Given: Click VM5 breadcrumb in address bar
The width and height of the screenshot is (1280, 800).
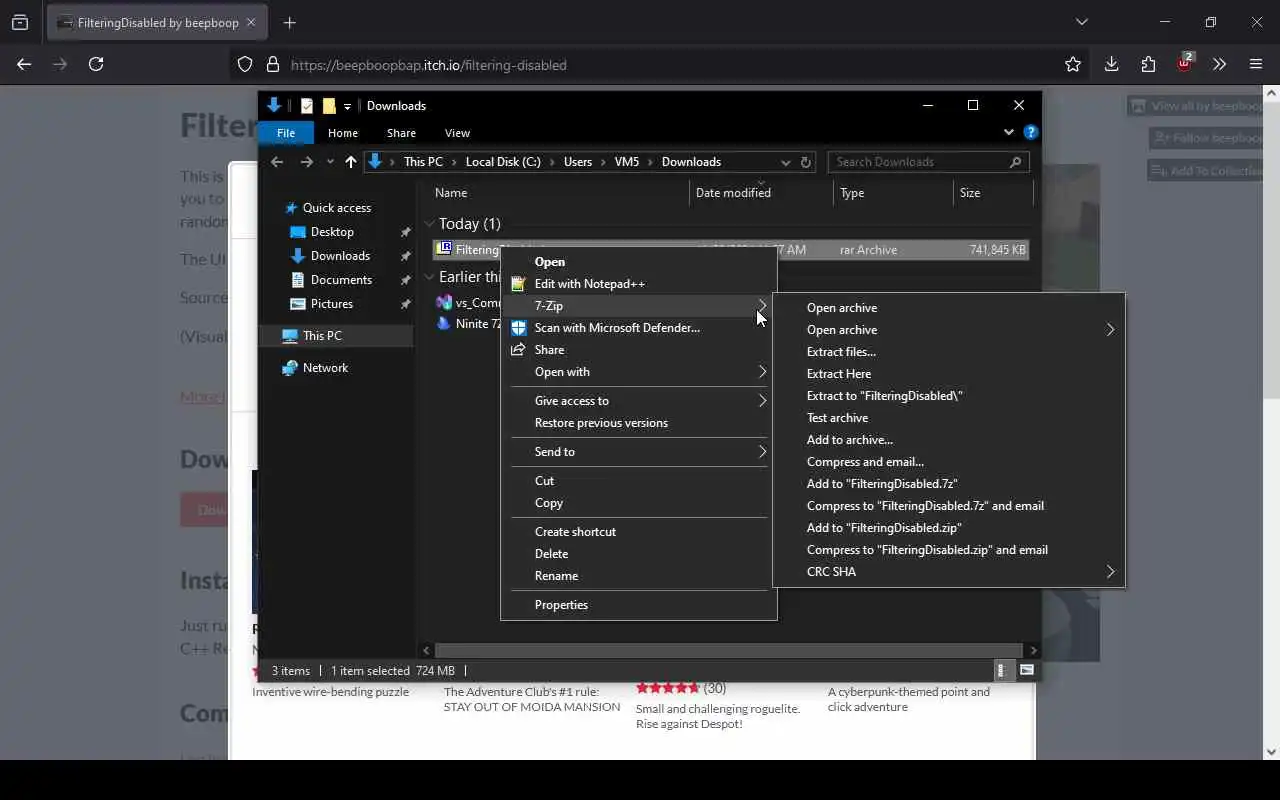Looking at the screenshot, I should coord(627,162).
